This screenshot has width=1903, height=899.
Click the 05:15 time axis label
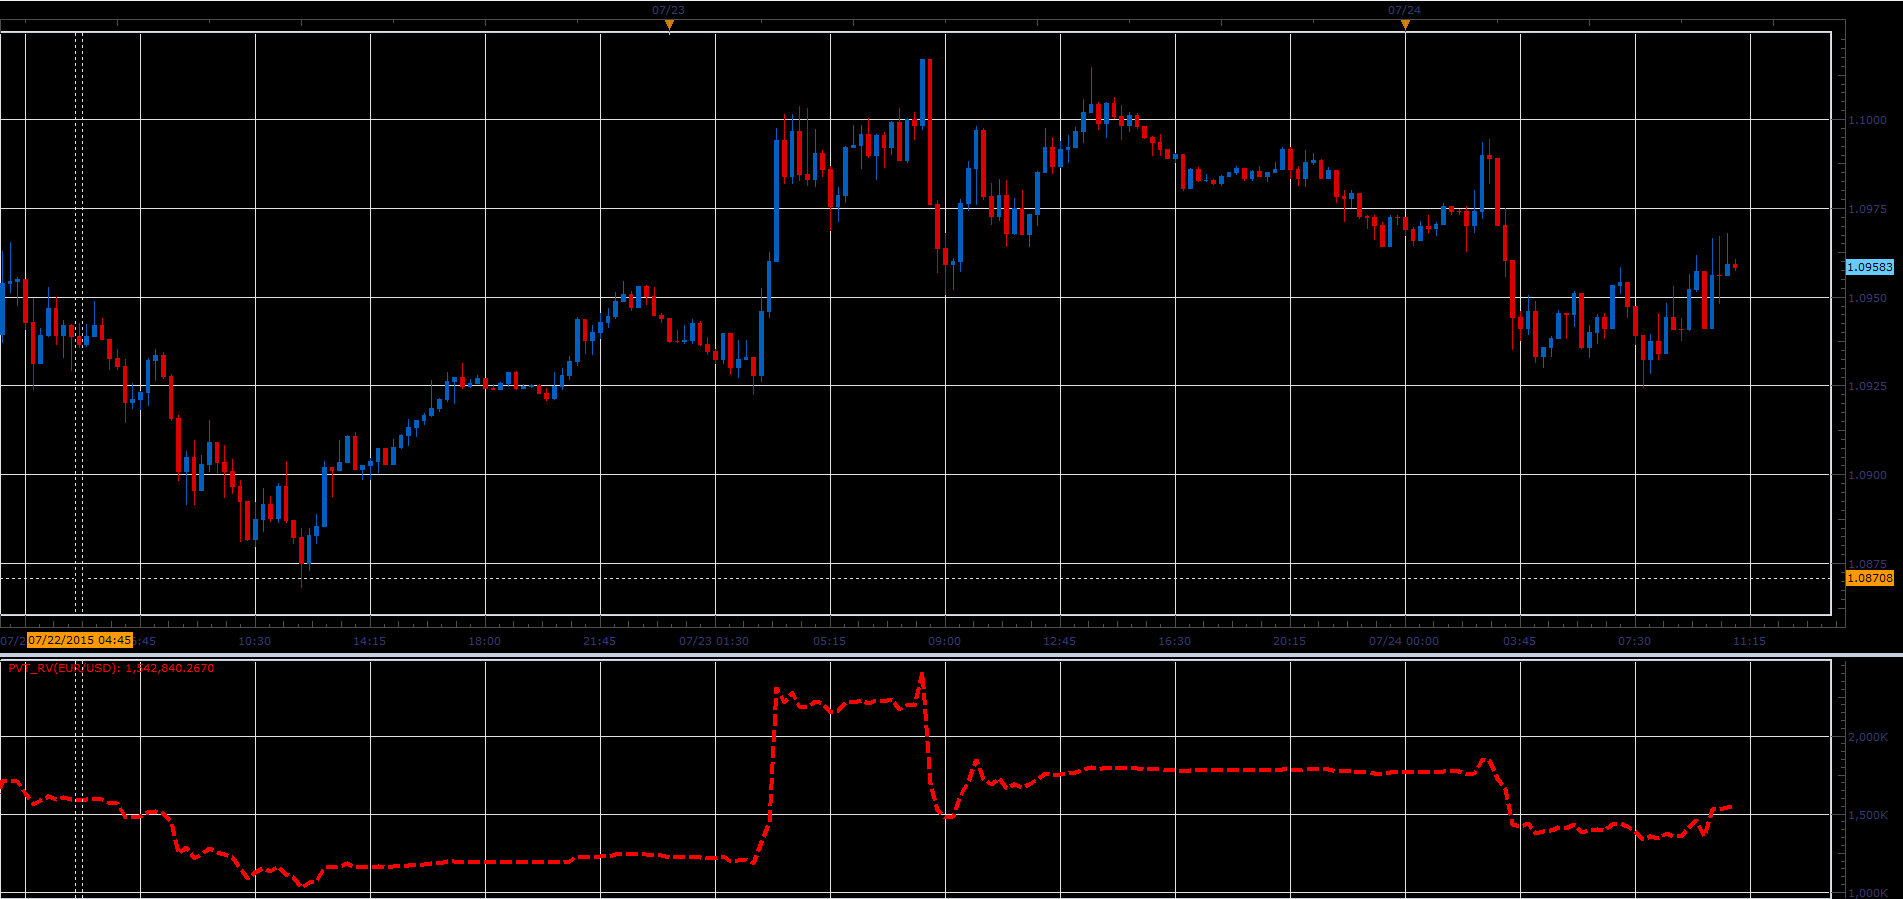point(829,641)
